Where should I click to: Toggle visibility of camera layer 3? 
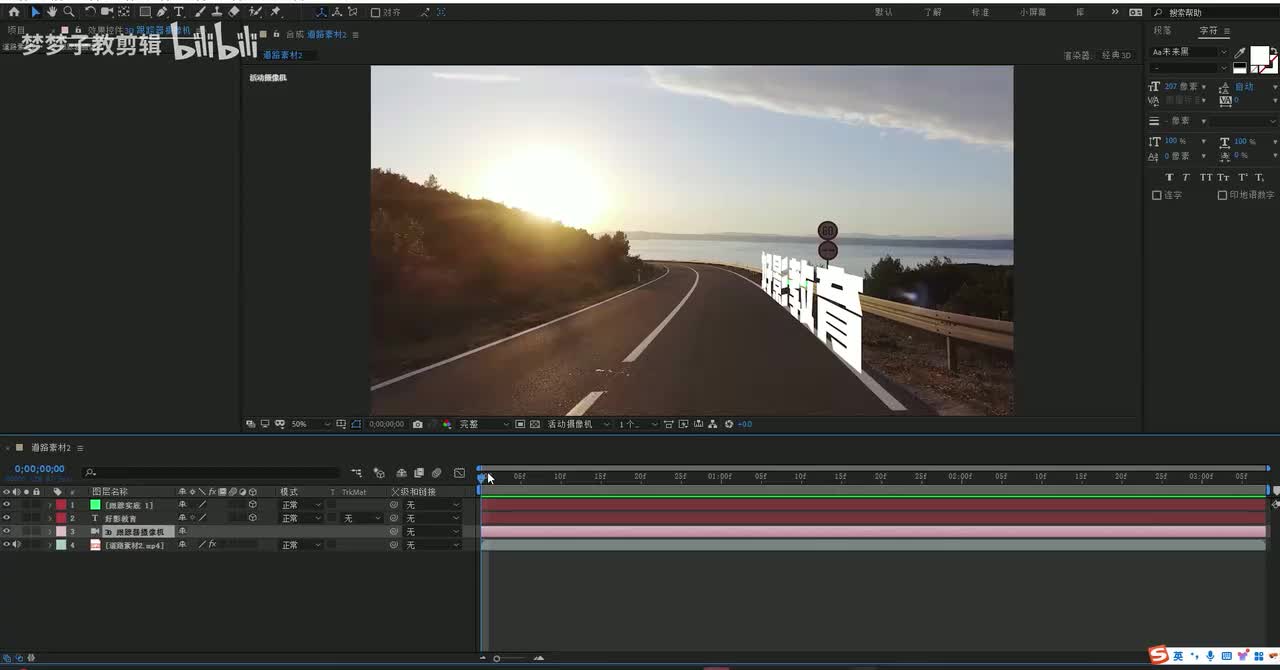[7, 531]
